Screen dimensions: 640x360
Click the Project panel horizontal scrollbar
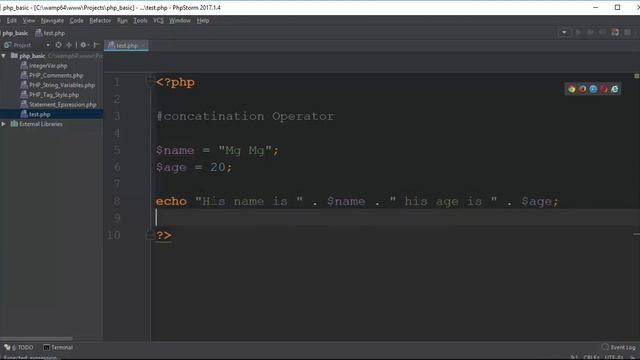click(x=36, y=338)
